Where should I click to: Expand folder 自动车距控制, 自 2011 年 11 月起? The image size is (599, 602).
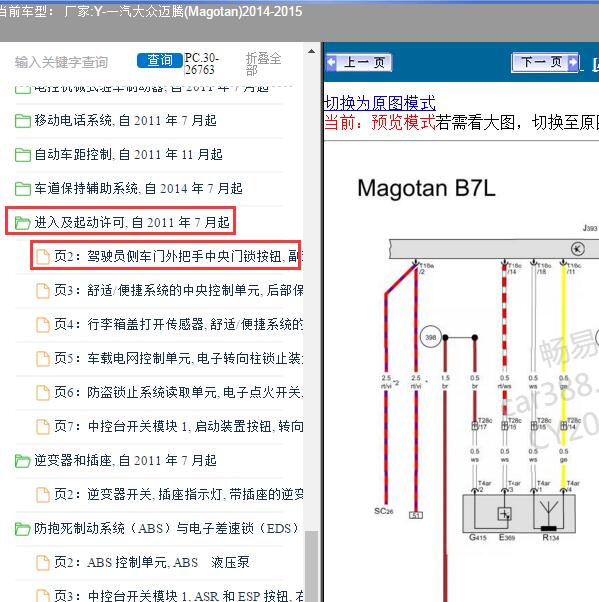(x=129, y=155)
